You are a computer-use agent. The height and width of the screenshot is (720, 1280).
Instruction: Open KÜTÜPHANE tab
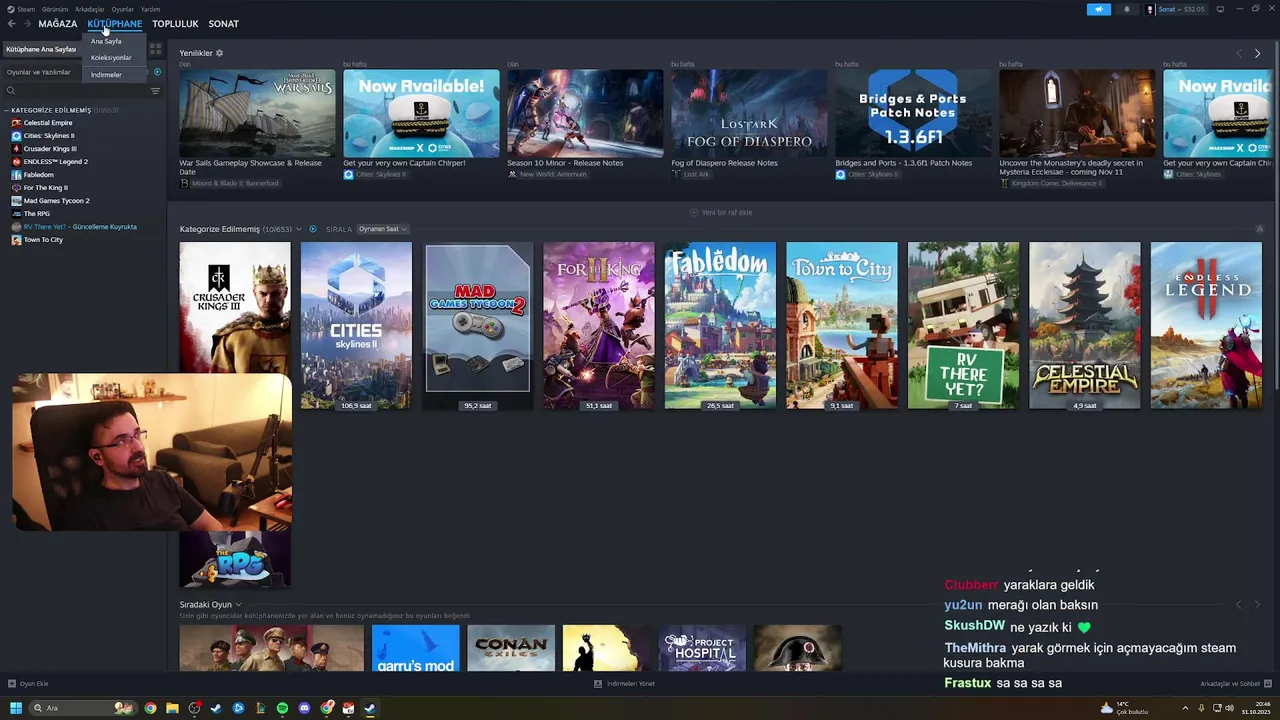[x=114, y=24]
